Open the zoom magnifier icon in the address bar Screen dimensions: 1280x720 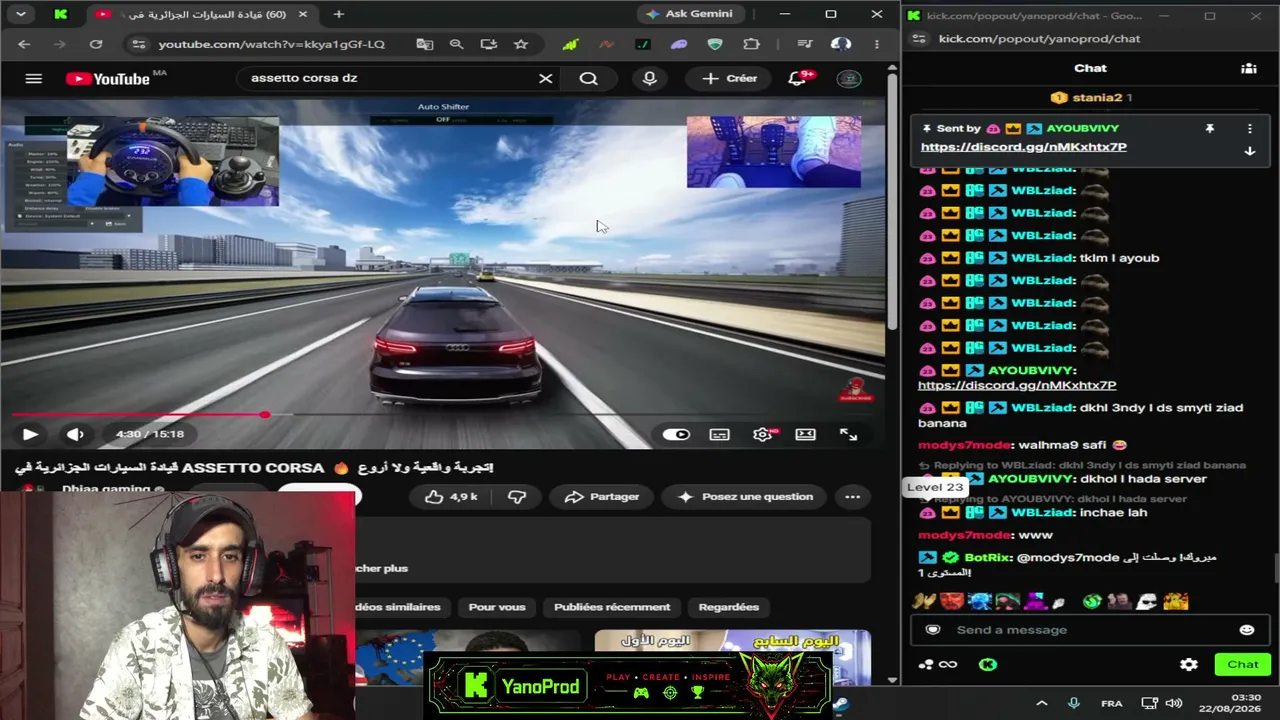click(456, 44)
